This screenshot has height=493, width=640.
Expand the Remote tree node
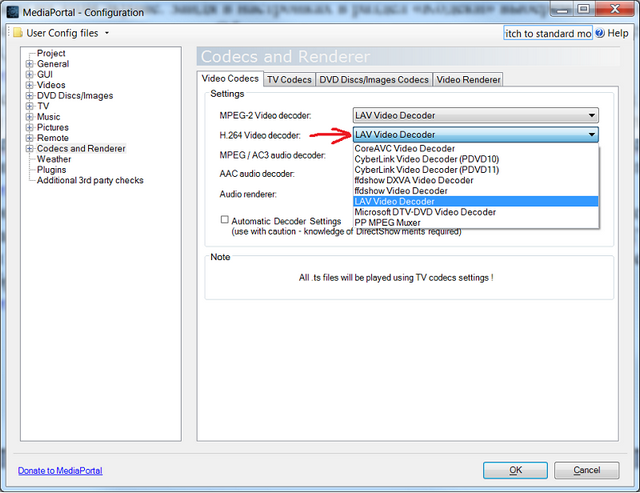click(29, 138)
